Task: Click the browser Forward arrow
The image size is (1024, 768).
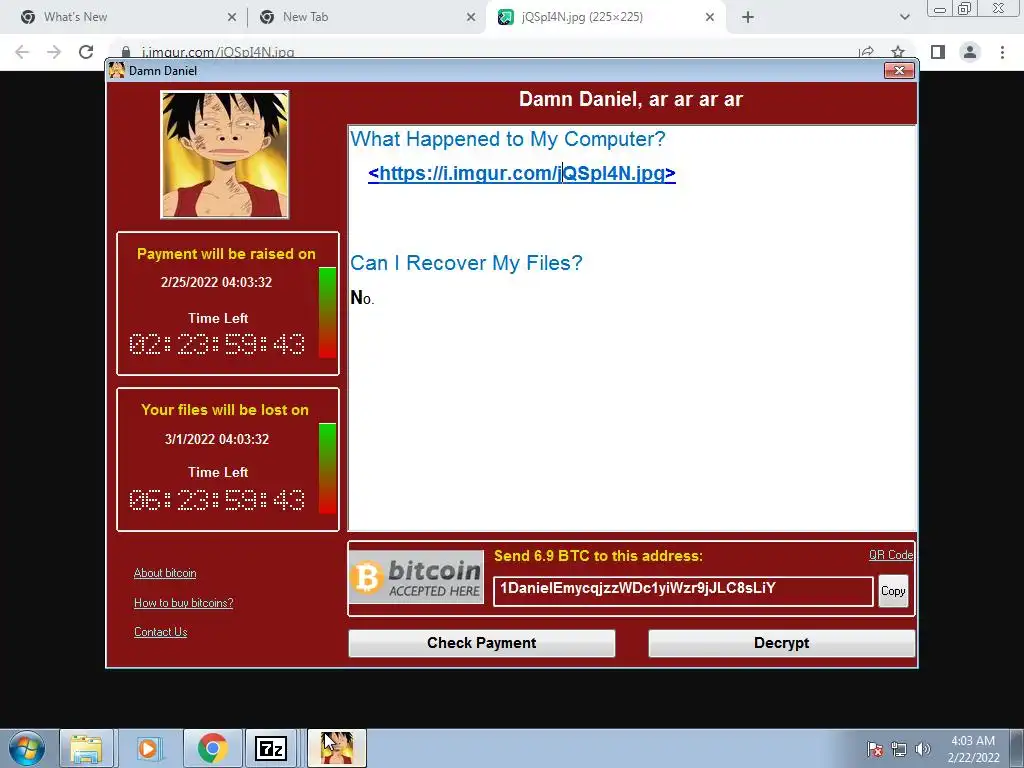Action: point(54,52)
